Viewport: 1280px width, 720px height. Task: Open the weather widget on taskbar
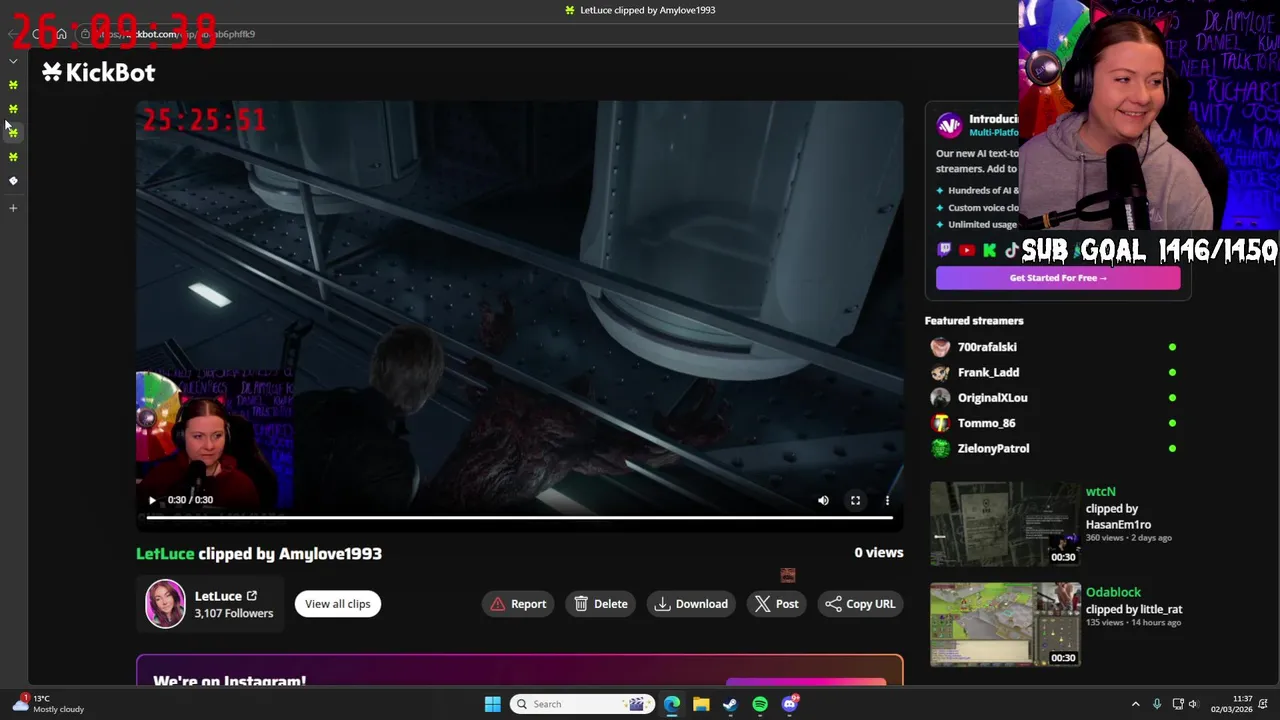[50, 704]
